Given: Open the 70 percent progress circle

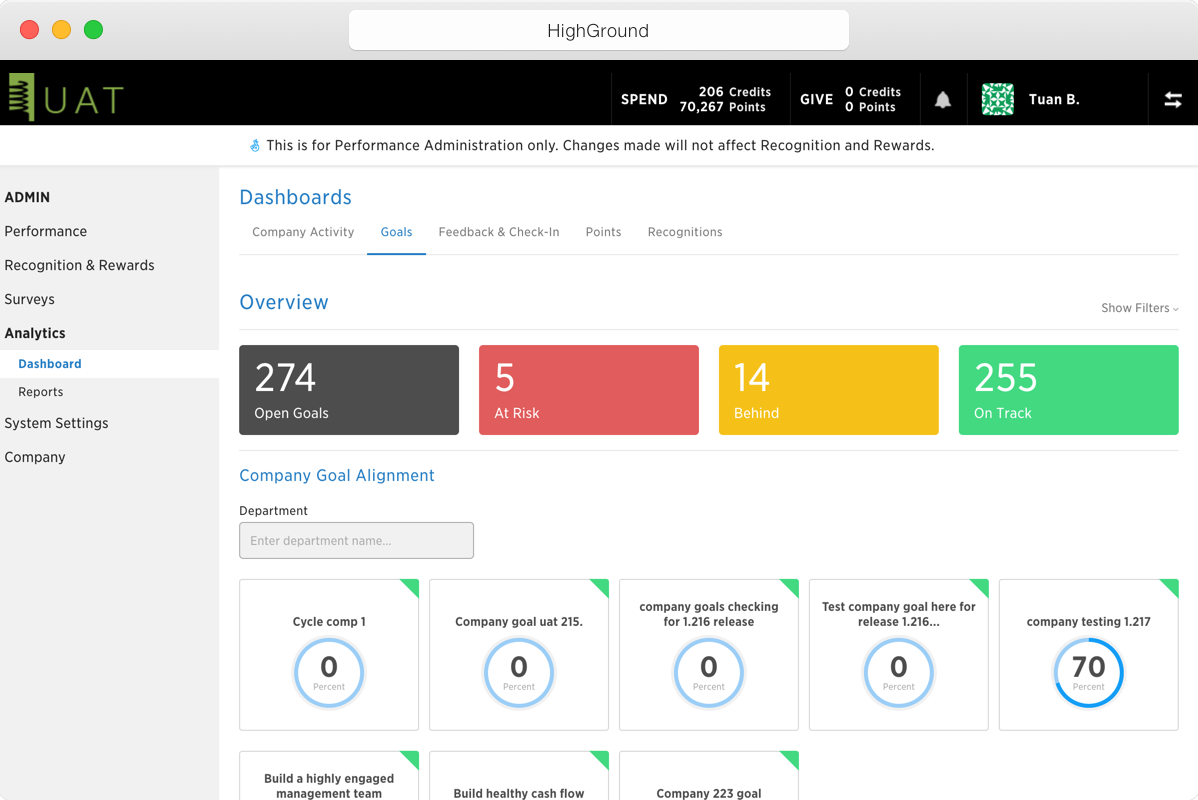Looking at the screenshot, I should click(1088, 672).
